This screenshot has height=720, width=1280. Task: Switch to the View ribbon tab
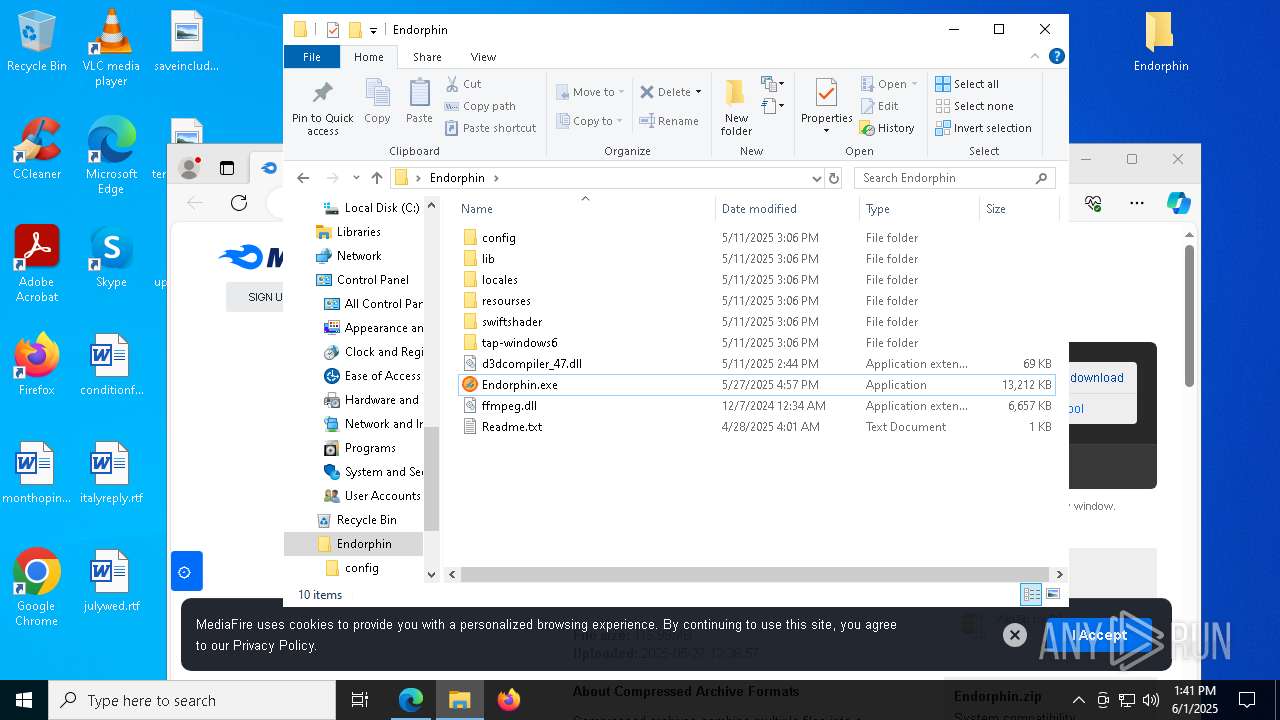[483, 57]
